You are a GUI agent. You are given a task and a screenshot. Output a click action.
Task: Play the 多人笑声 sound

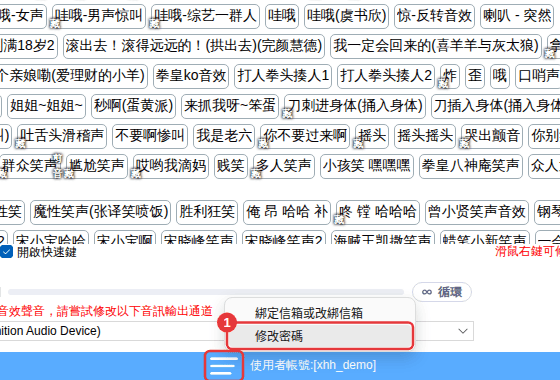(x=284, y=166)
